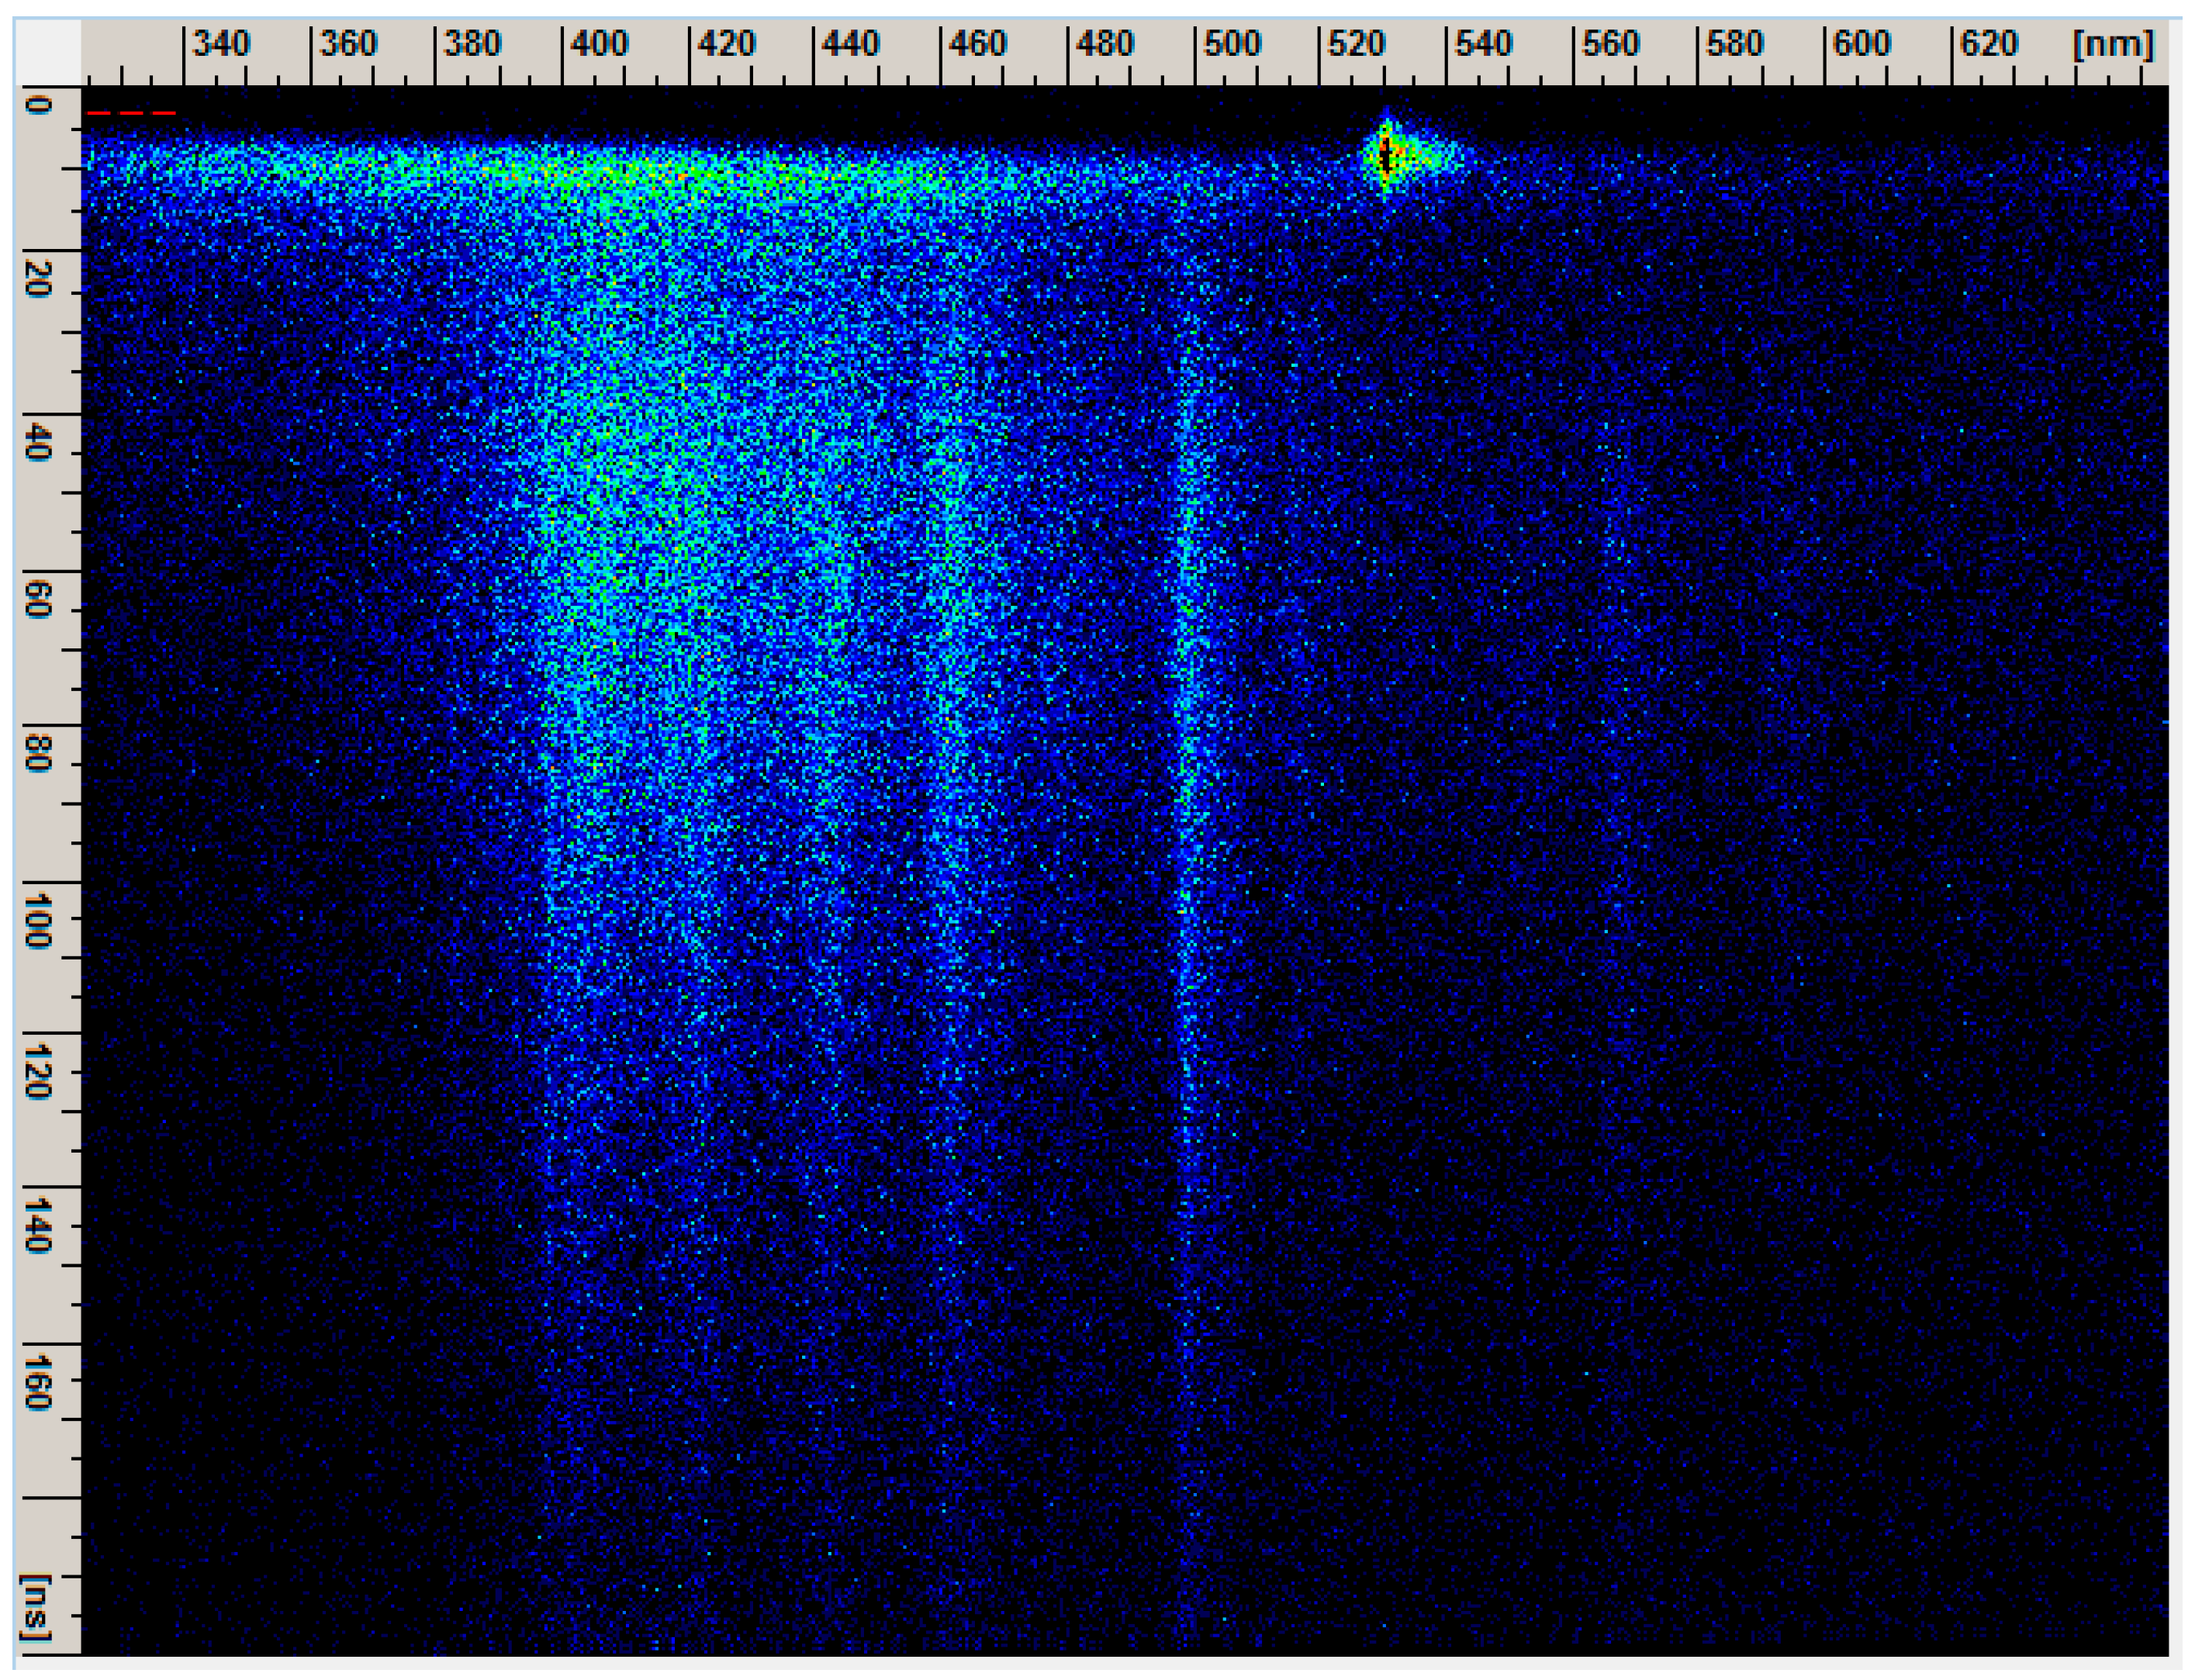Click the 620 tick label on the wavelength ruler
The image size is (2202, 1680).
pos(1988,43)
